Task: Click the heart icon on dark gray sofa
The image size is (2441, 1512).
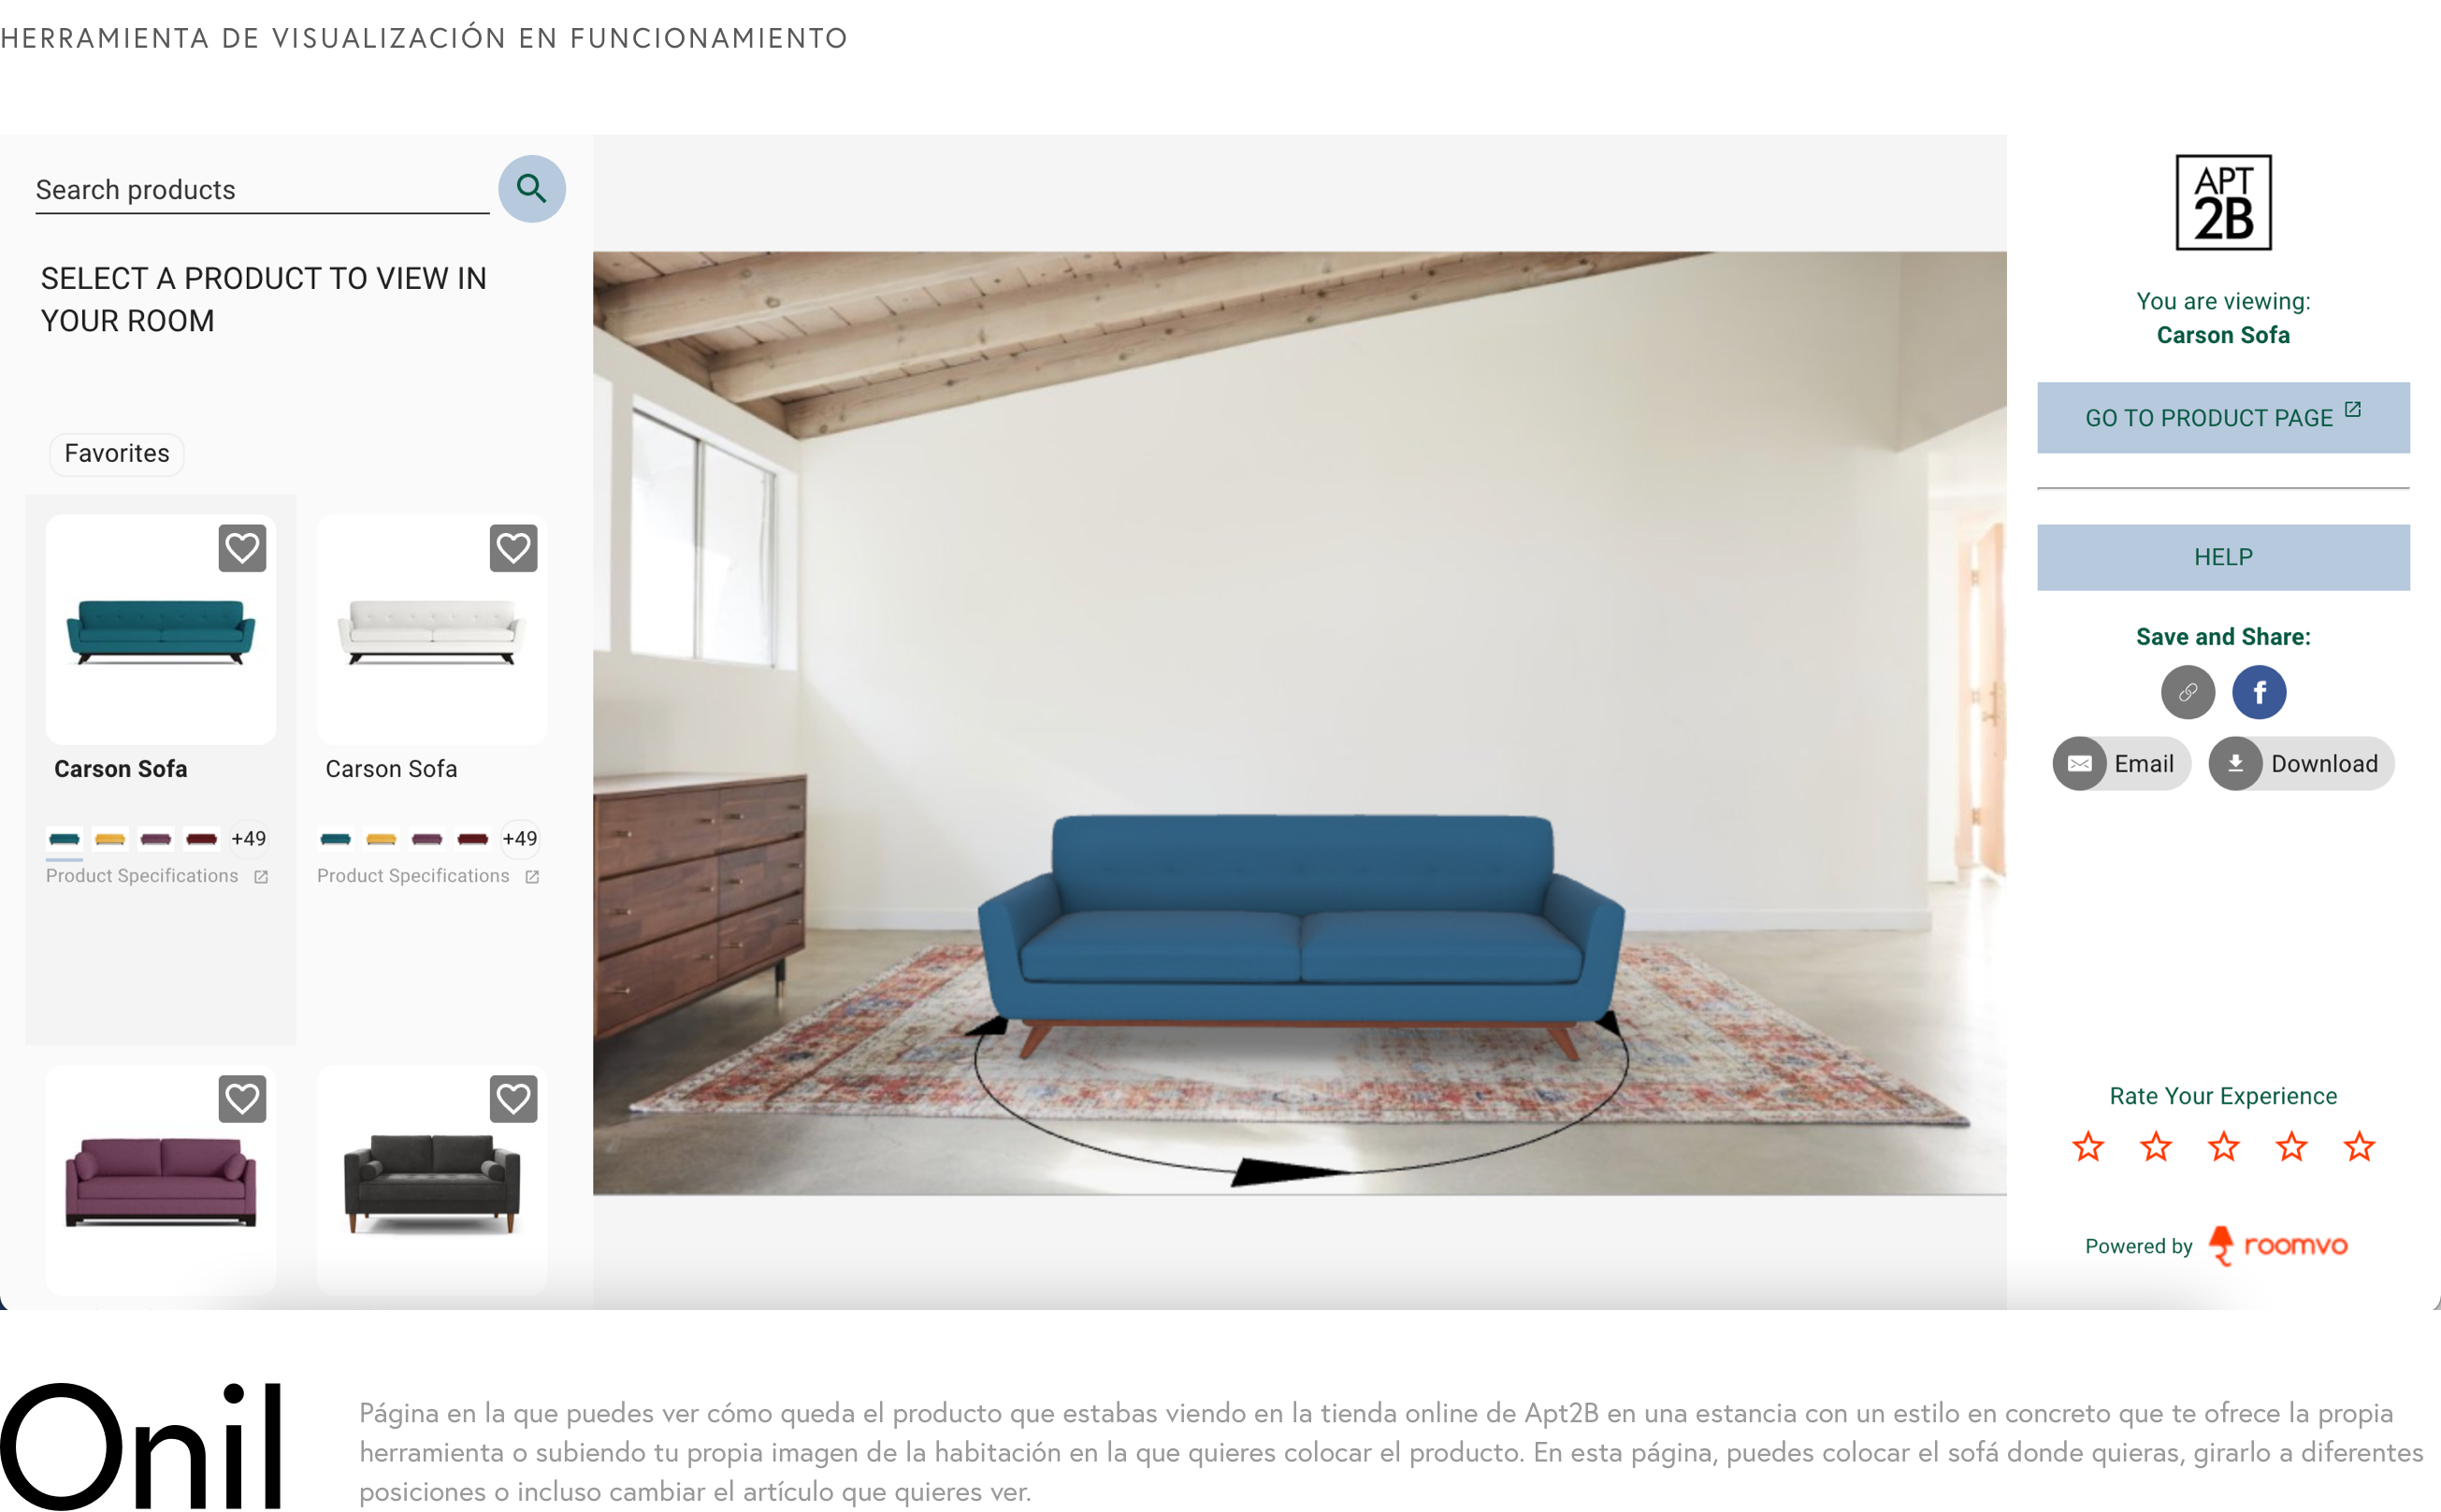Action: (x=513, y=1101)
